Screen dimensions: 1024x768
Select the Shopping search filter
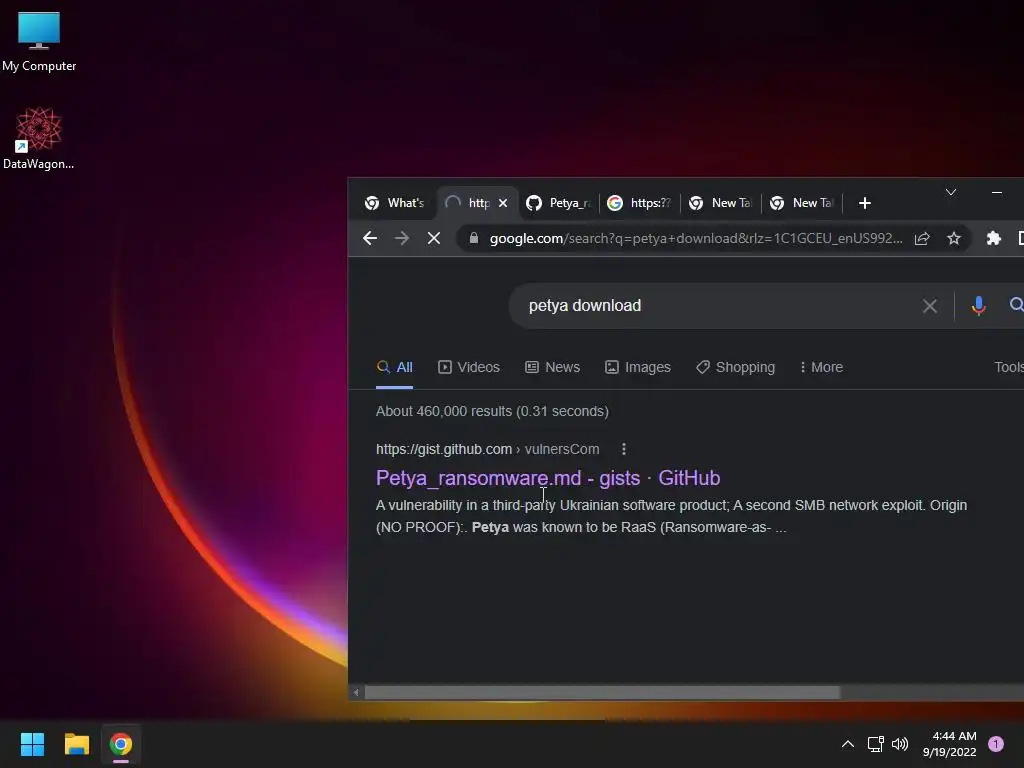click(735, 367)
